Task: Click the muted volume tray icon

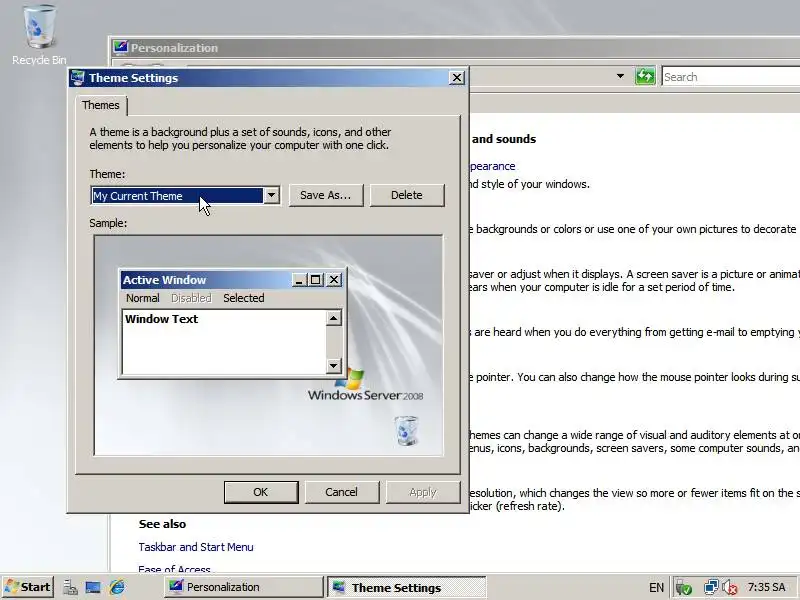Action: 730,588
